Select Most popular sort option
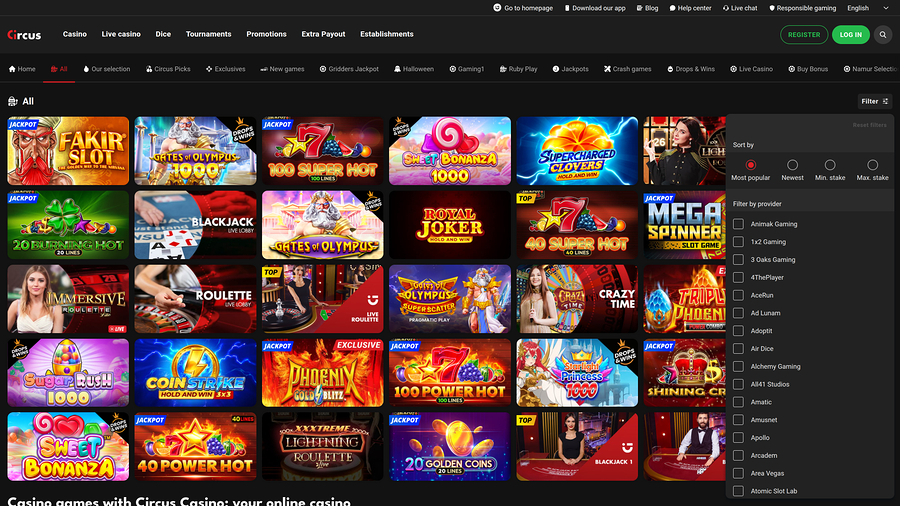The height and width of the screenshot is (506, 900). (x=750, y=165)
